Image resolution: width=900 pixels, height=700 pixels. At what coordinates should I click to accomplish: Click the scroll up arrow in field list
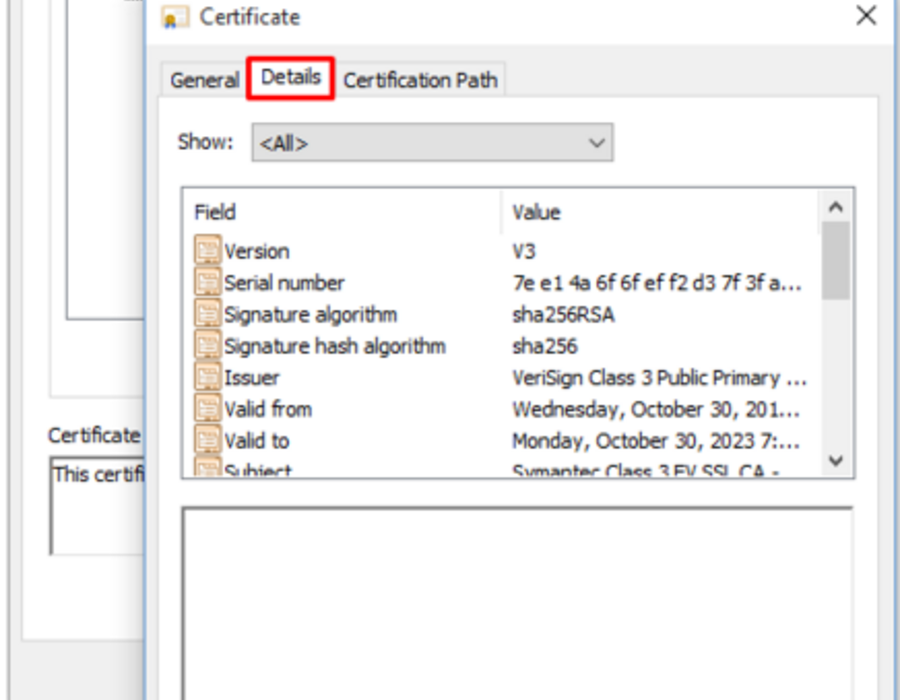tap(836, 207)
